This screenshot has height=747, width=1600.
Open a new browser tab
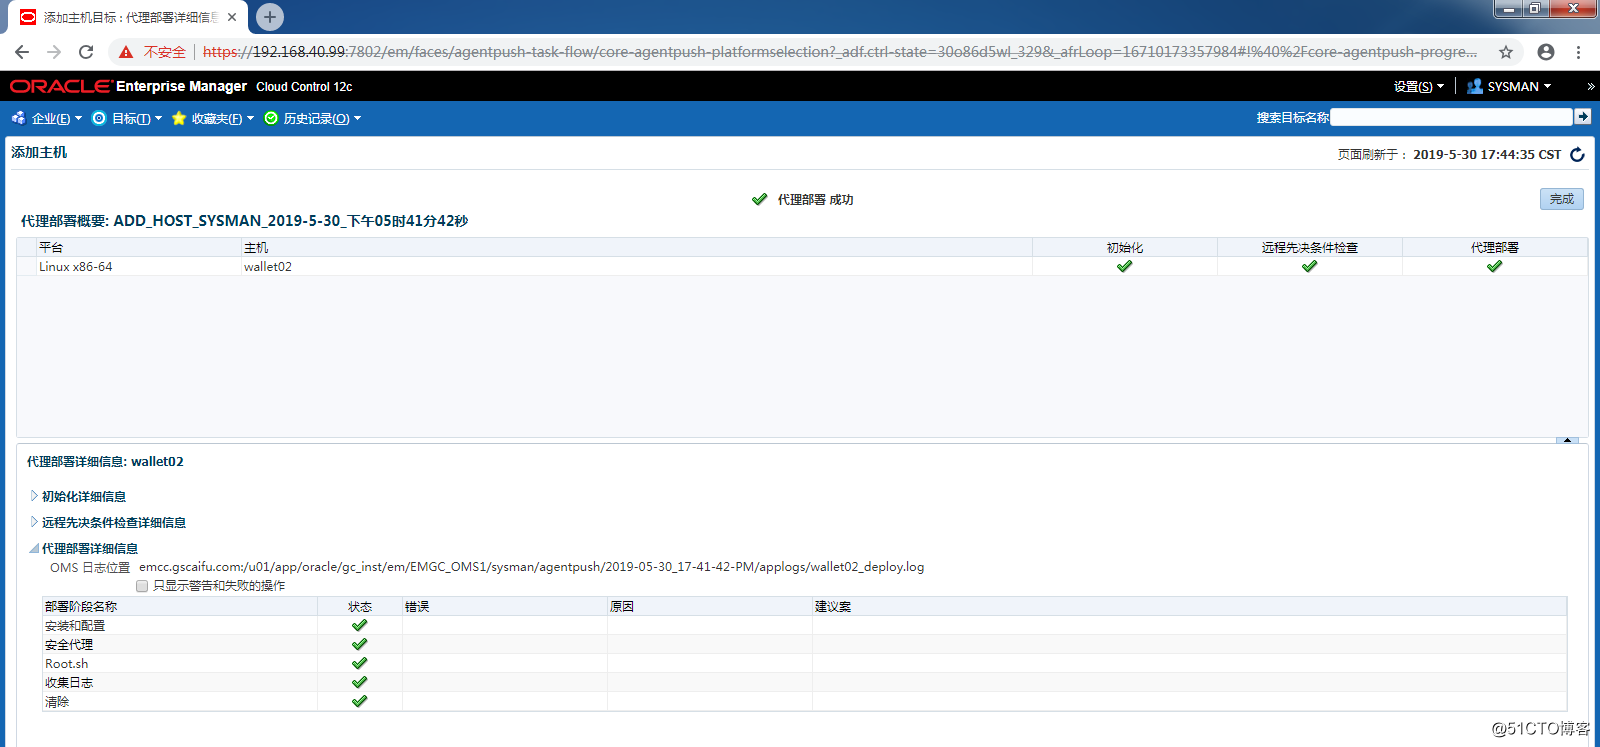270,17
